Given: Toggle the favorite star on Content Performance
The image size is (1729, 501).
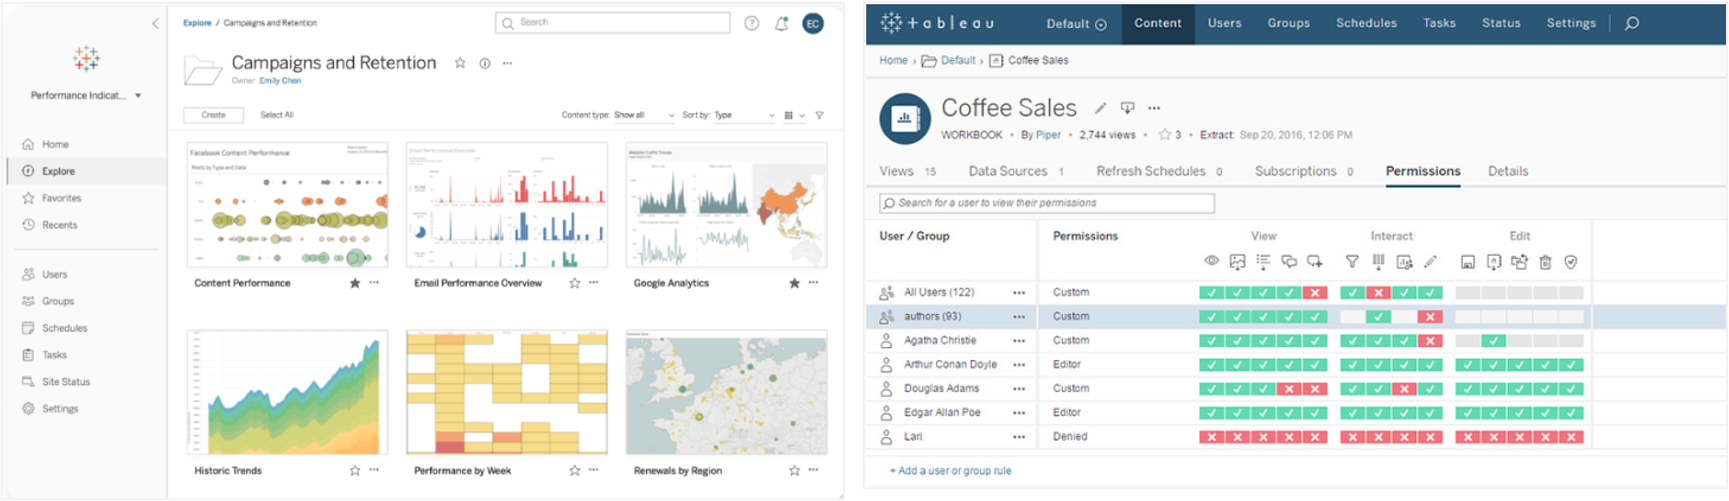Looking at the screenshot, I should (x=354, y=283).
